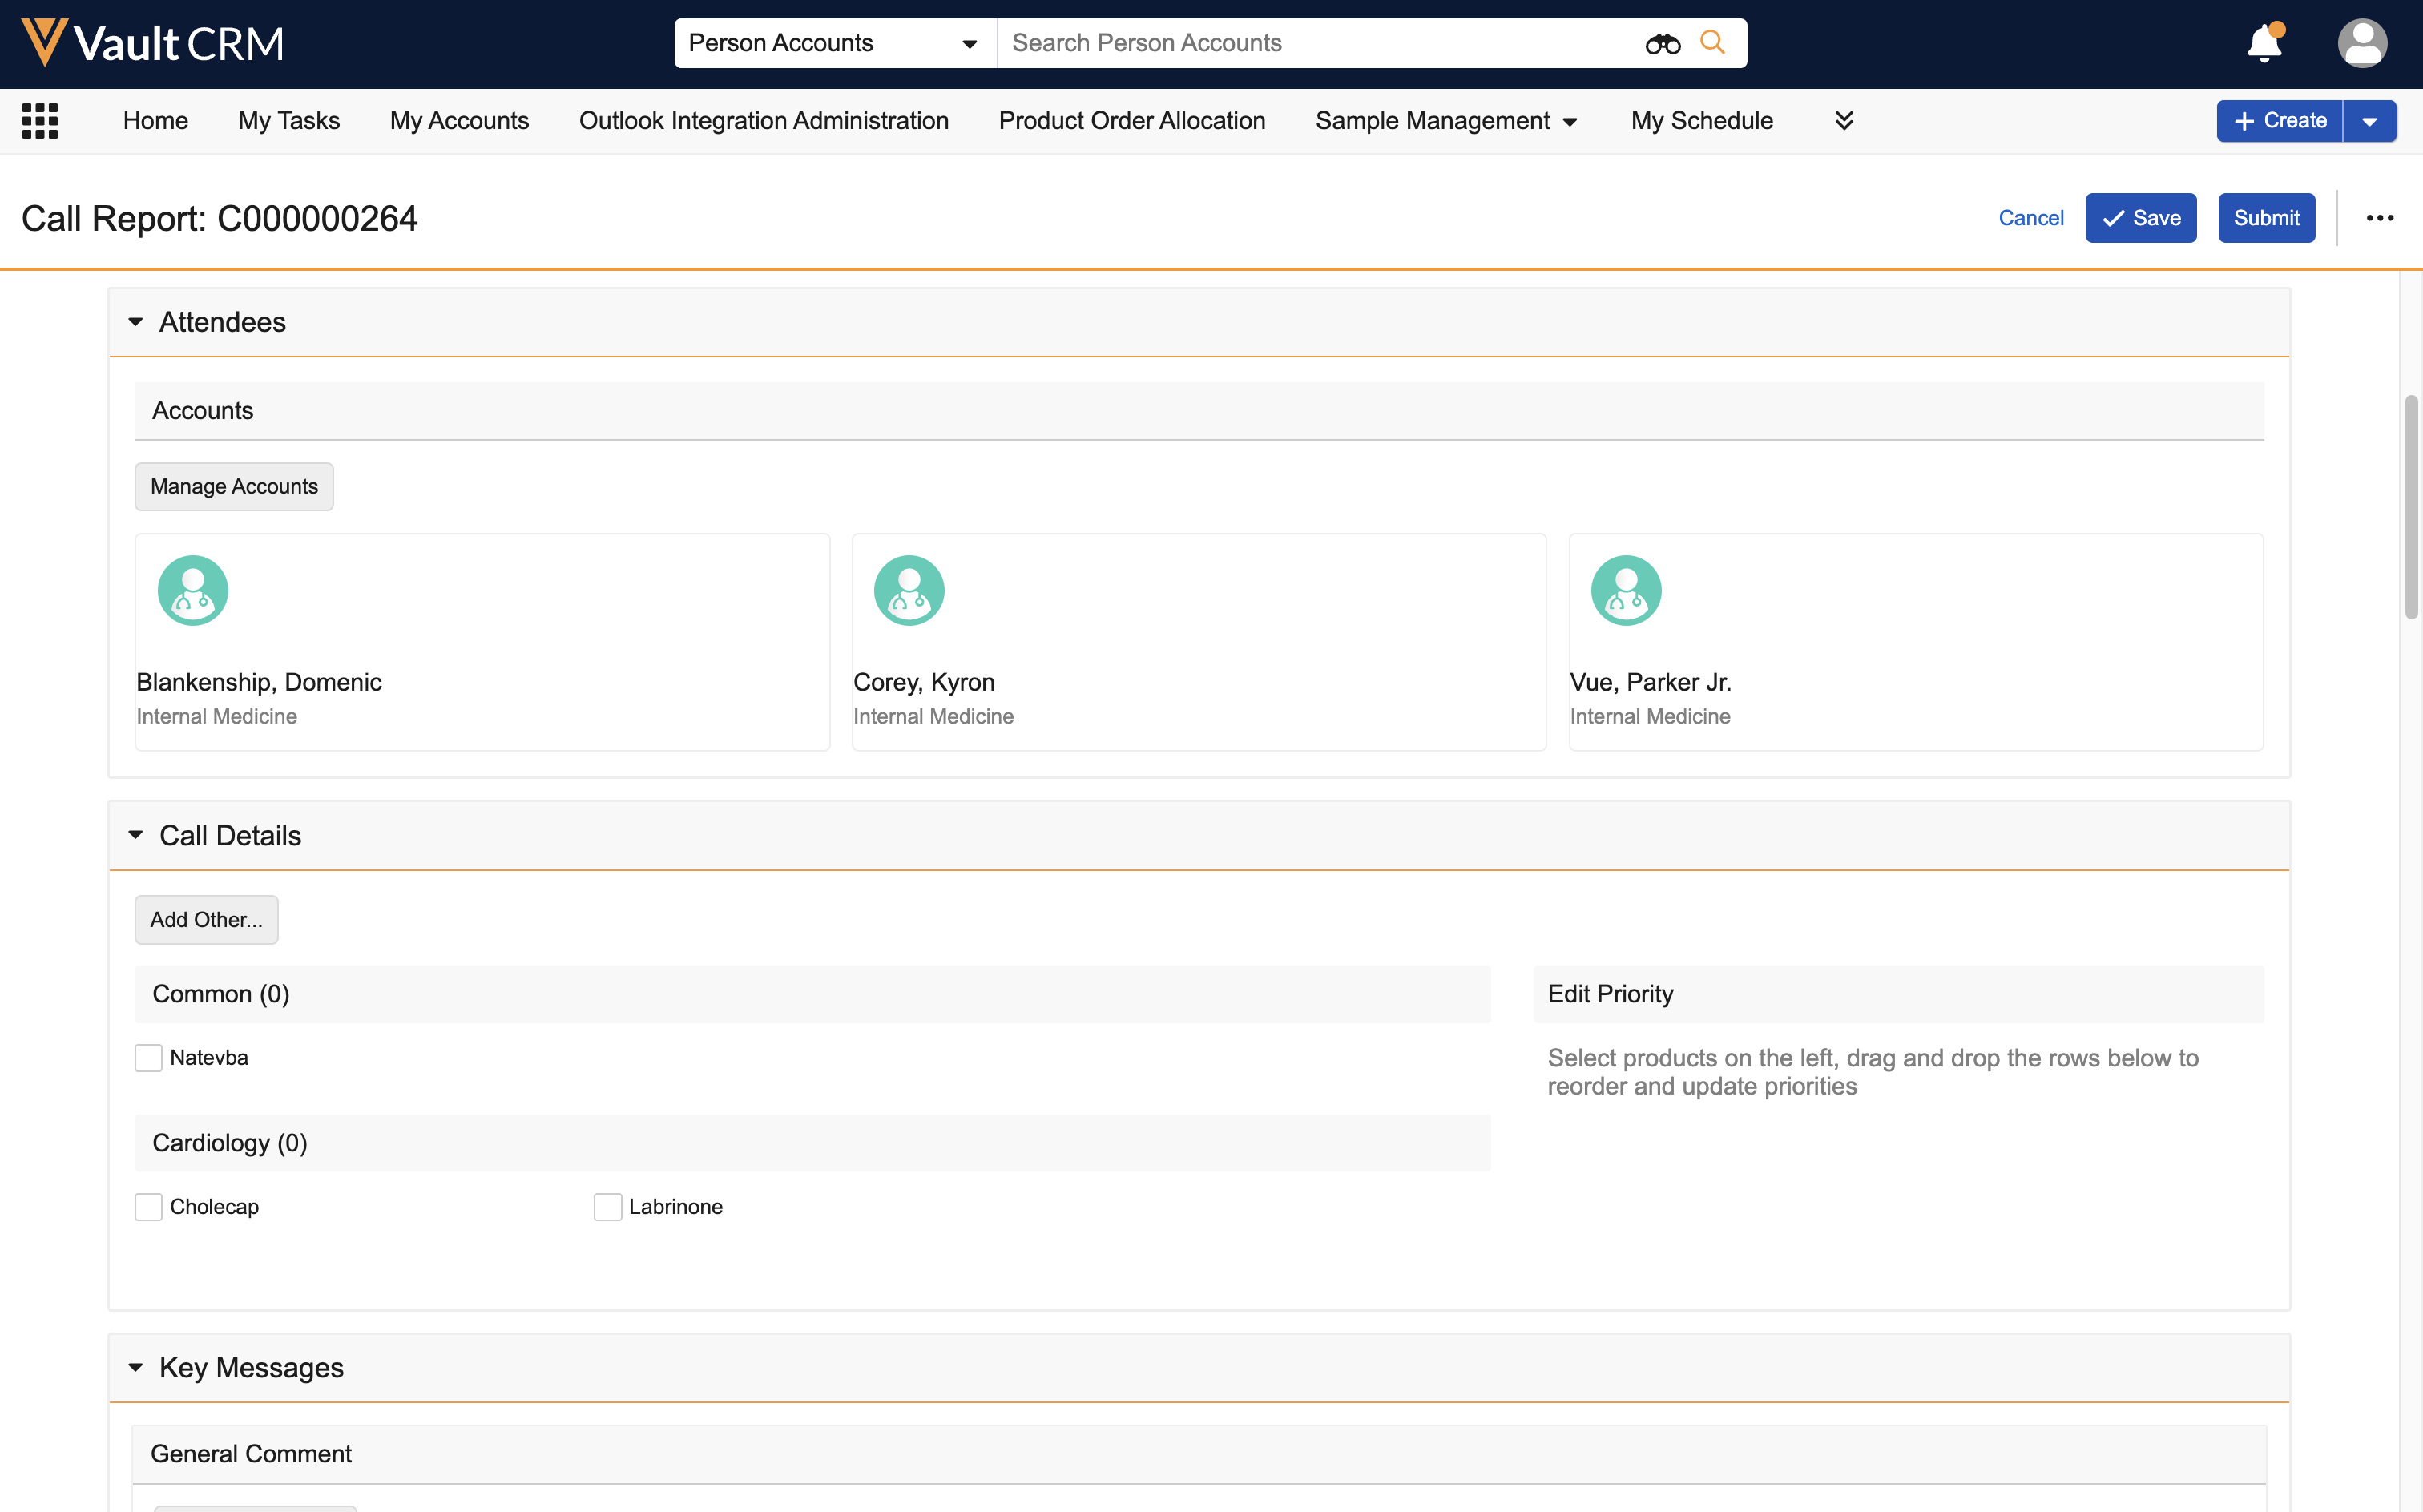This screenshot has width=2423, height=1512.
Task: Open the My Accounts tab
Action: point(459,121)
